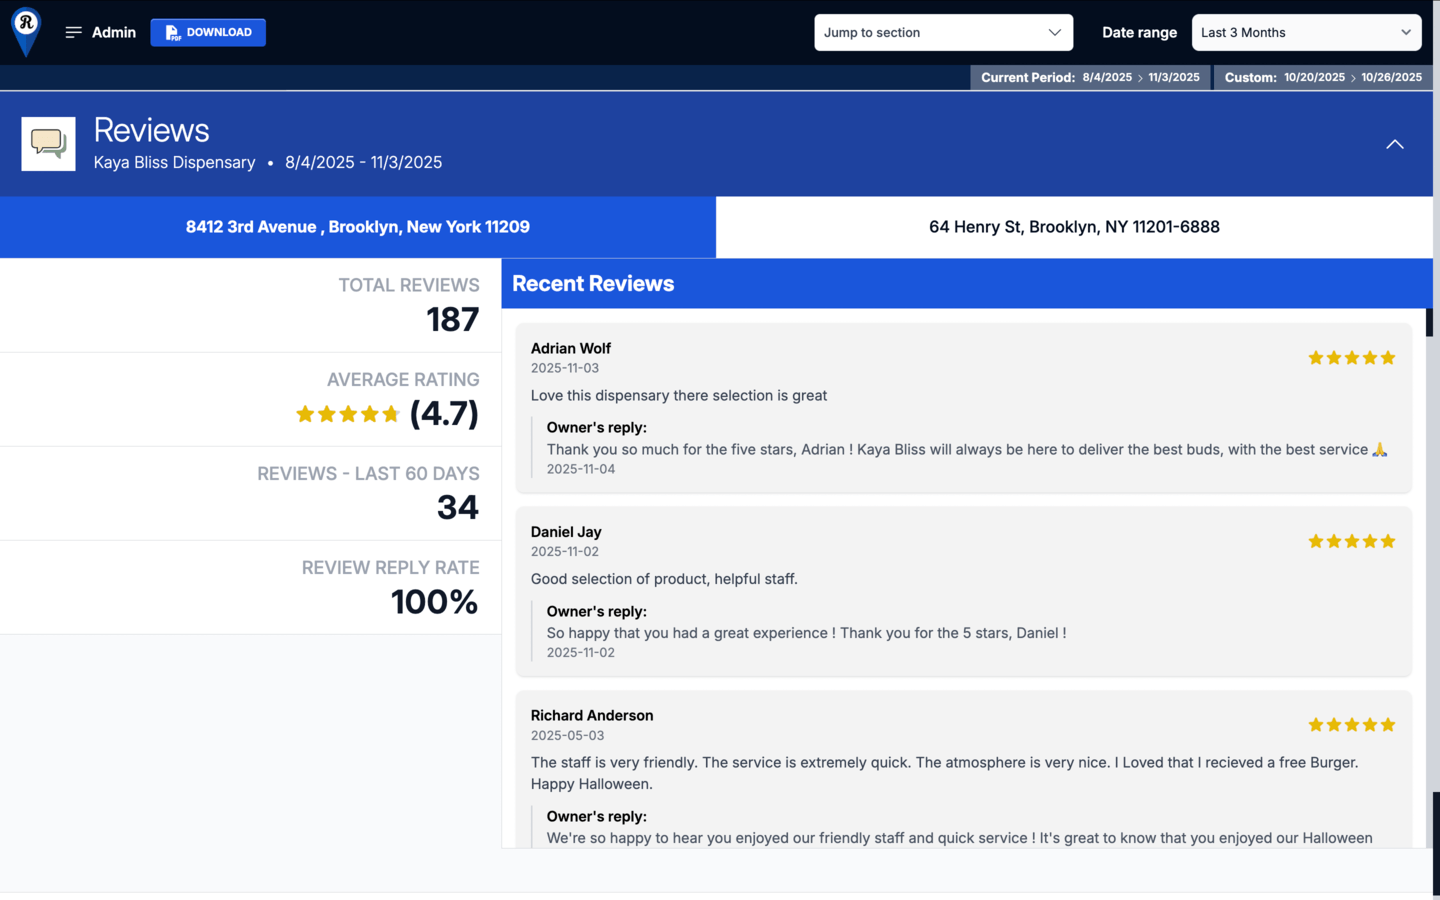1440x900 pixels.
Task: Click the average rating stars
Action: pos(347,414)
